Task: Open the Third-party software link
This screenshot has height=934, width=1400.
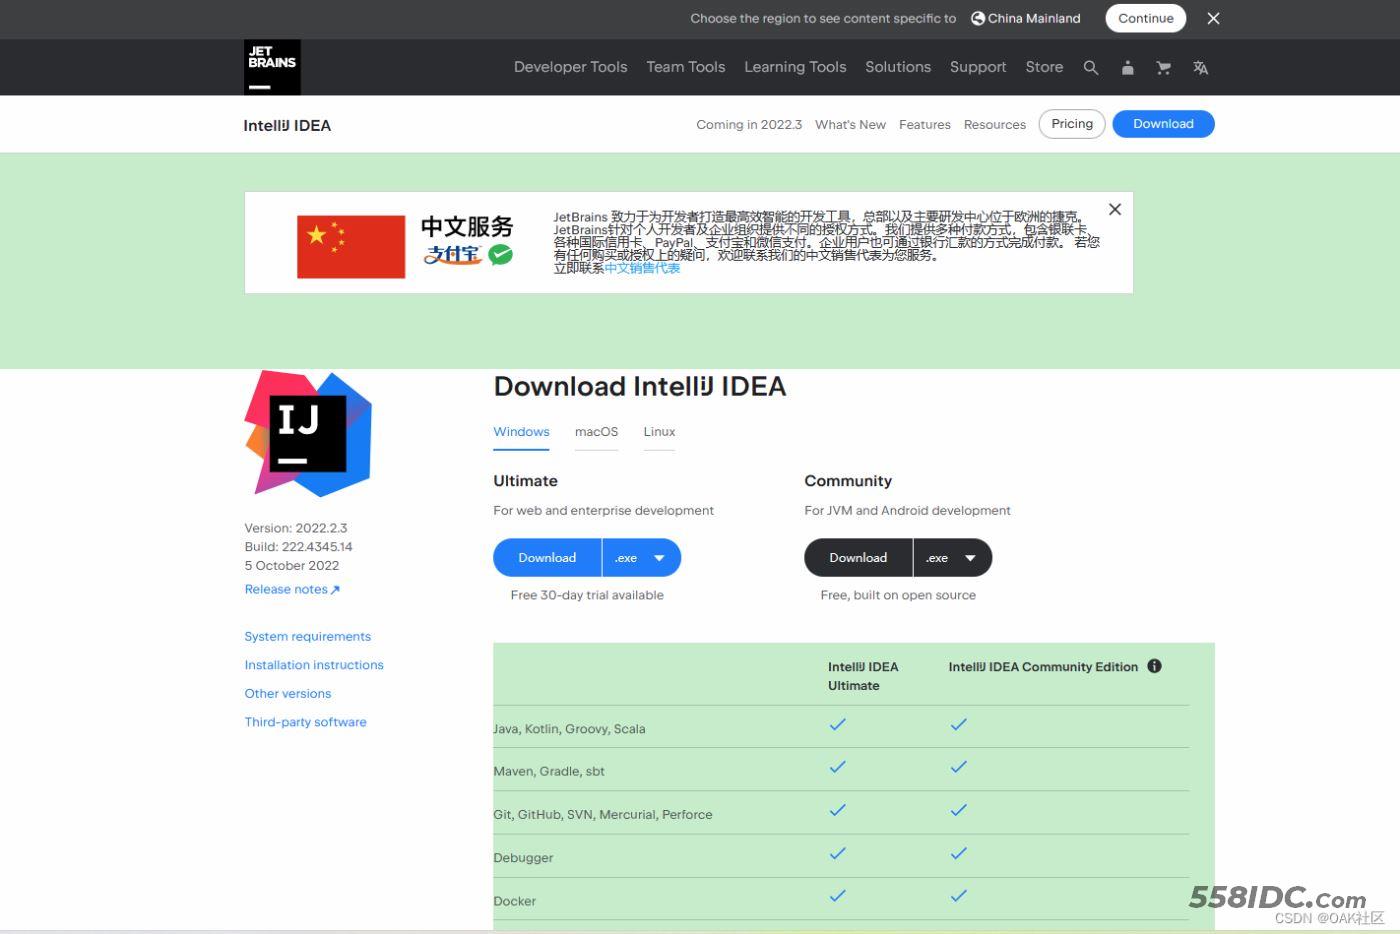Action: [305, 722]
